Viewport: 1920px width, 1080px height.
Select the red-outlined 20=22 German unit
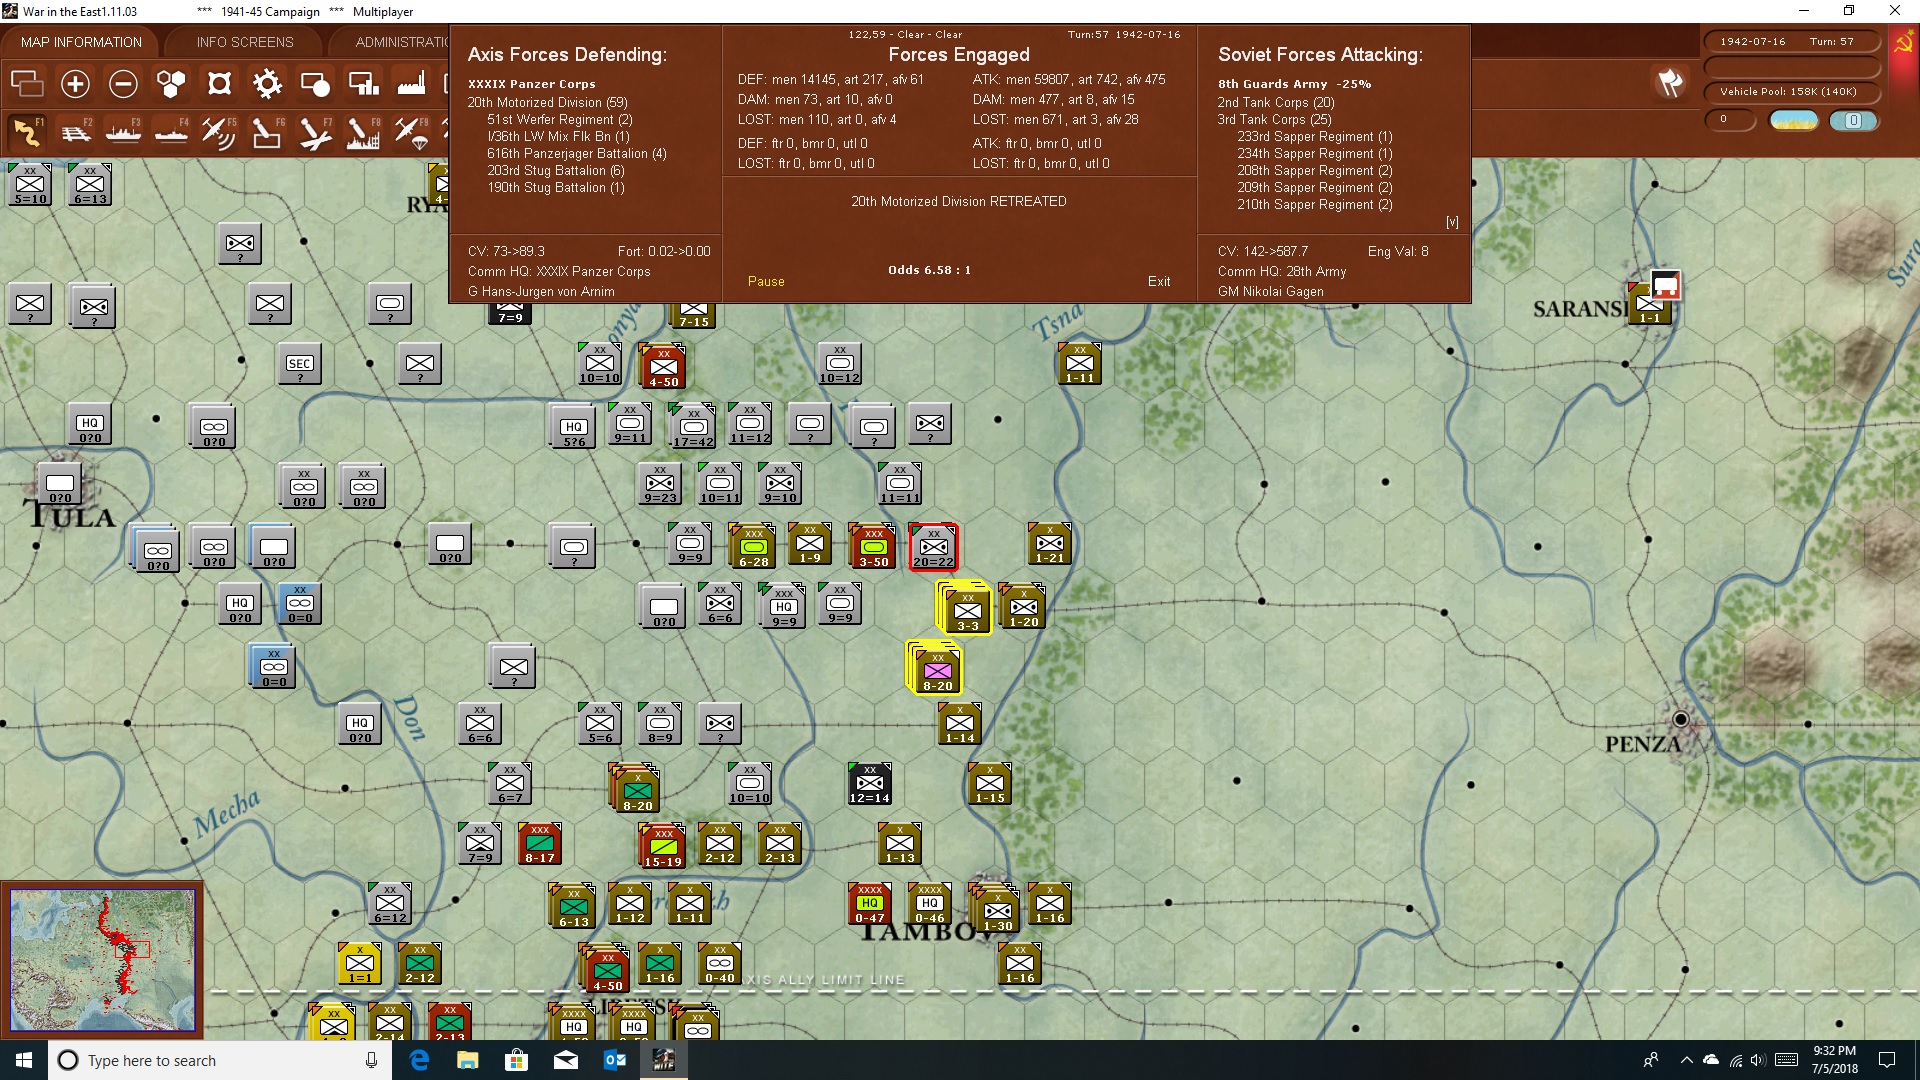click(933, 547)
